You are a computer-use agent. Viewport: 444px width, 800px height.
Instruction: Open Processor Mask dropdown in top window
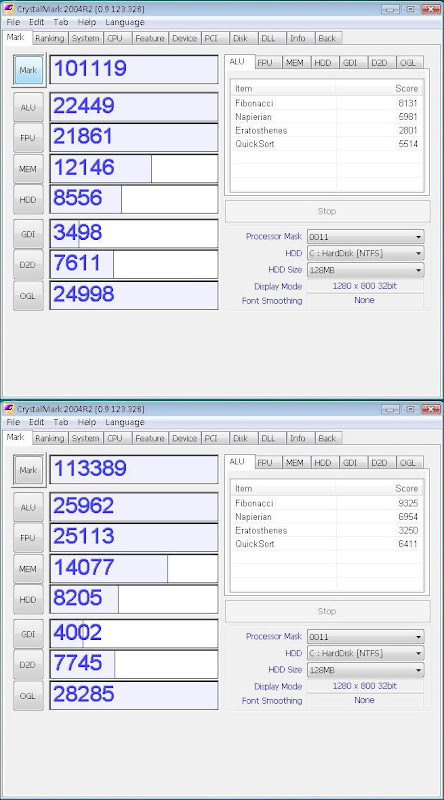pyautogui.click(x=365, y=237)
